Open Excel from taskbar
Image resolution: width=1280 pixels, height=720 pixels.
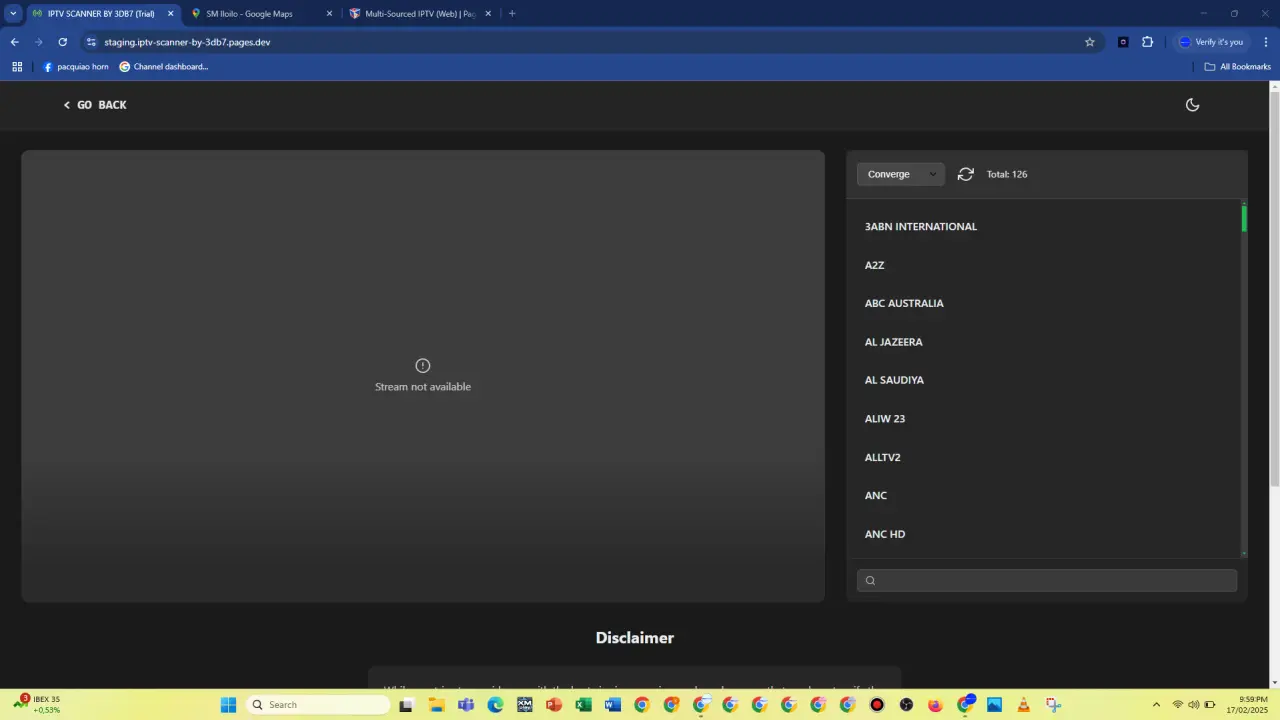pos(583,705)
